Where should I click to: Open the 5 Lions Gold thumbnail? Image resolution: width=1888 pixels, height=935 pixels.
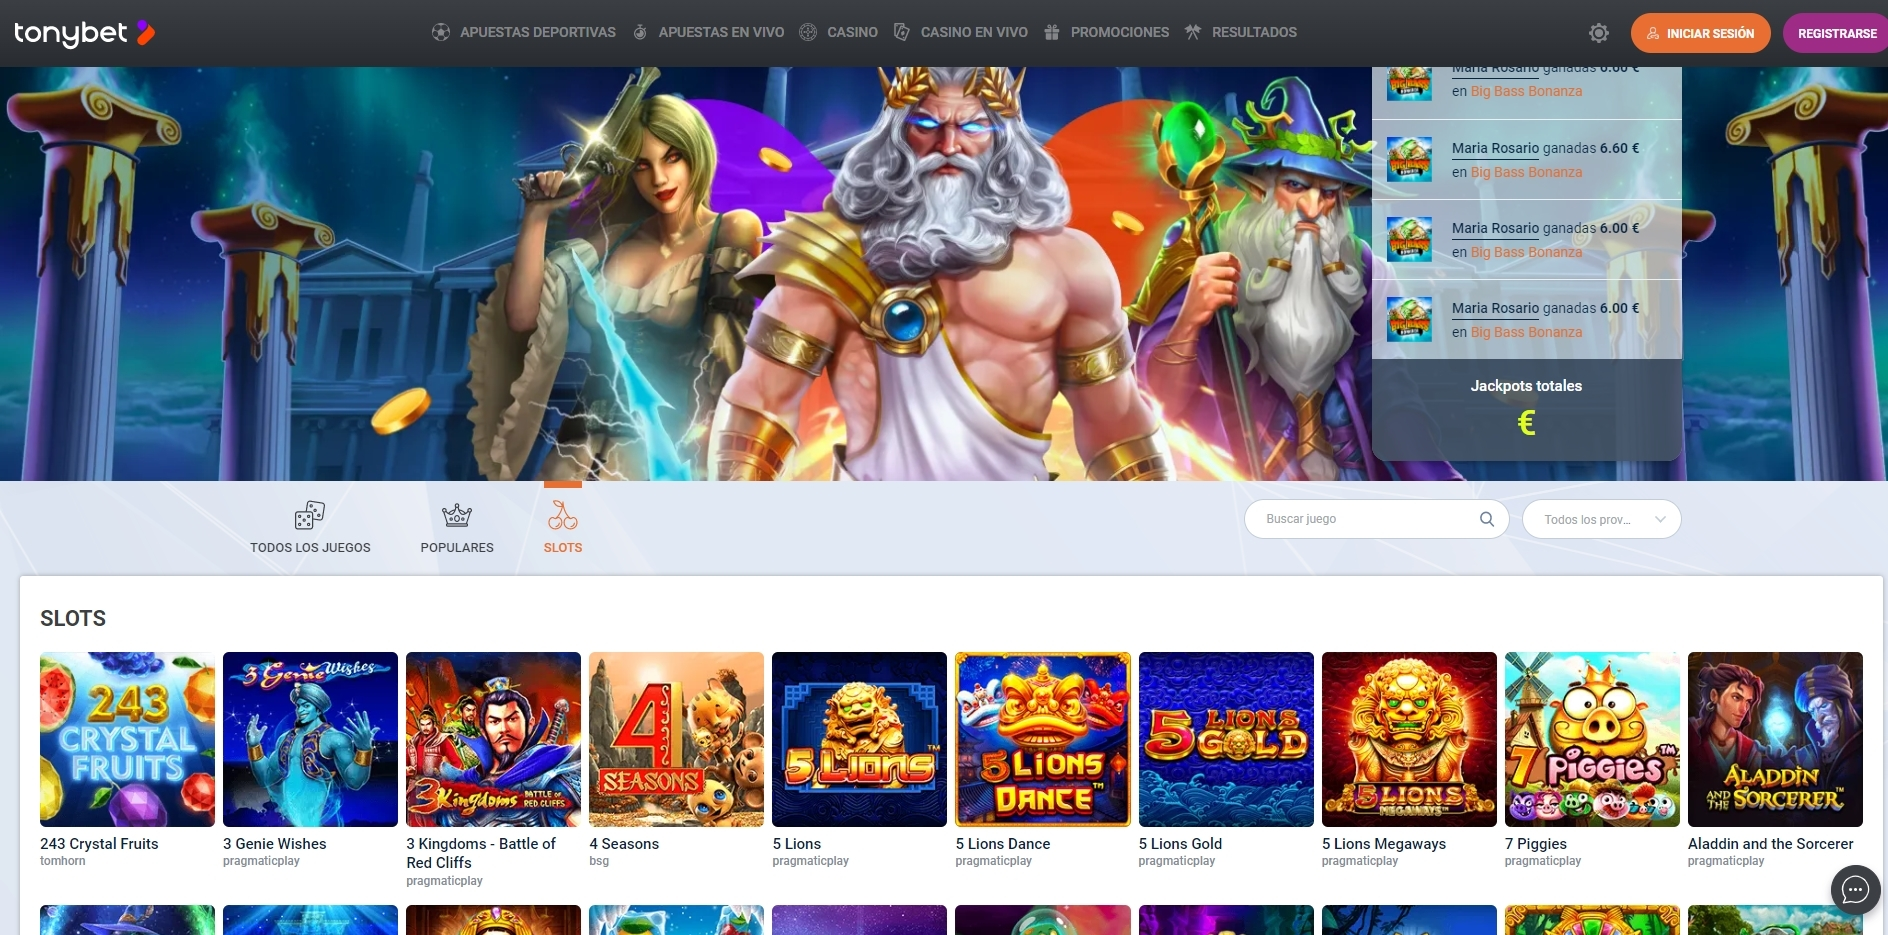(x=1226, y=739)
